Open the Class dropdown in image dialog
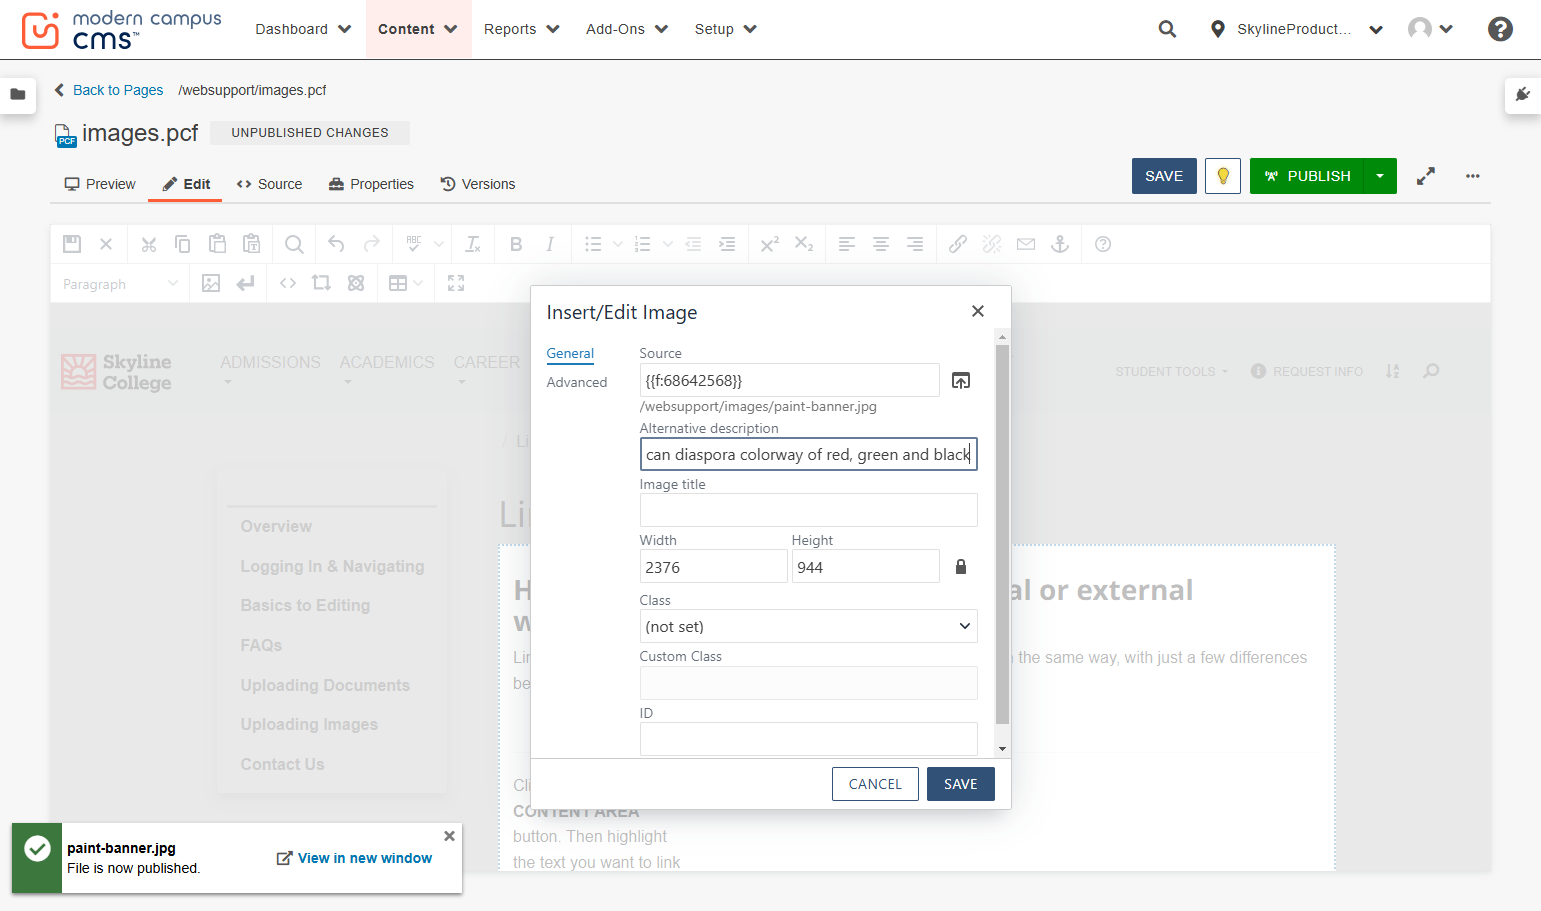This screenshot has height=911, width=1541. pos(809,626)
